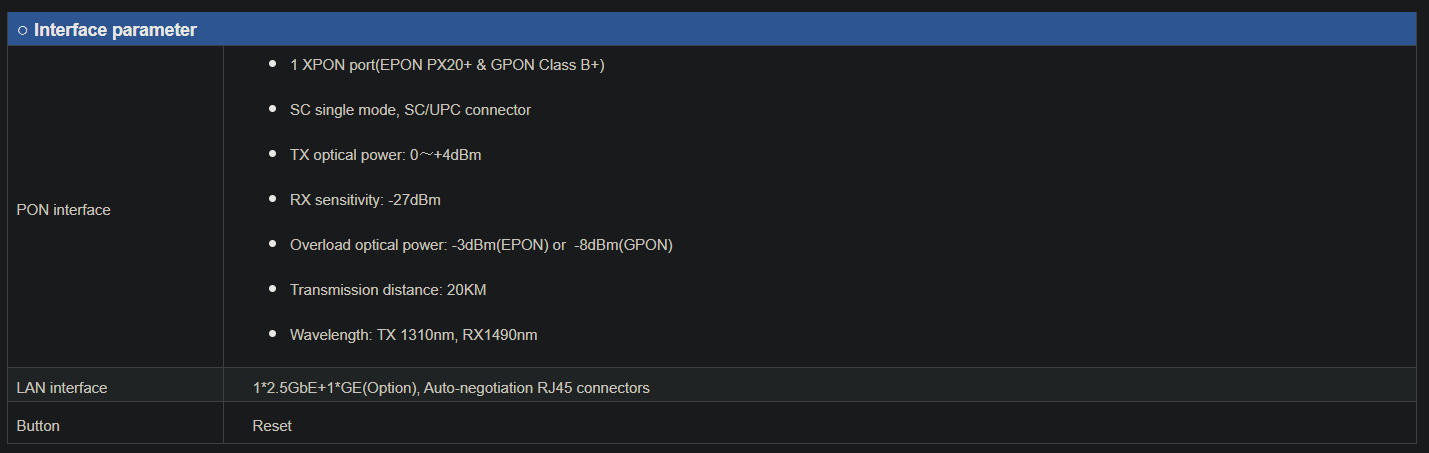
Task: Click the bullet beside Transmission distance
Action: point(273,289)
